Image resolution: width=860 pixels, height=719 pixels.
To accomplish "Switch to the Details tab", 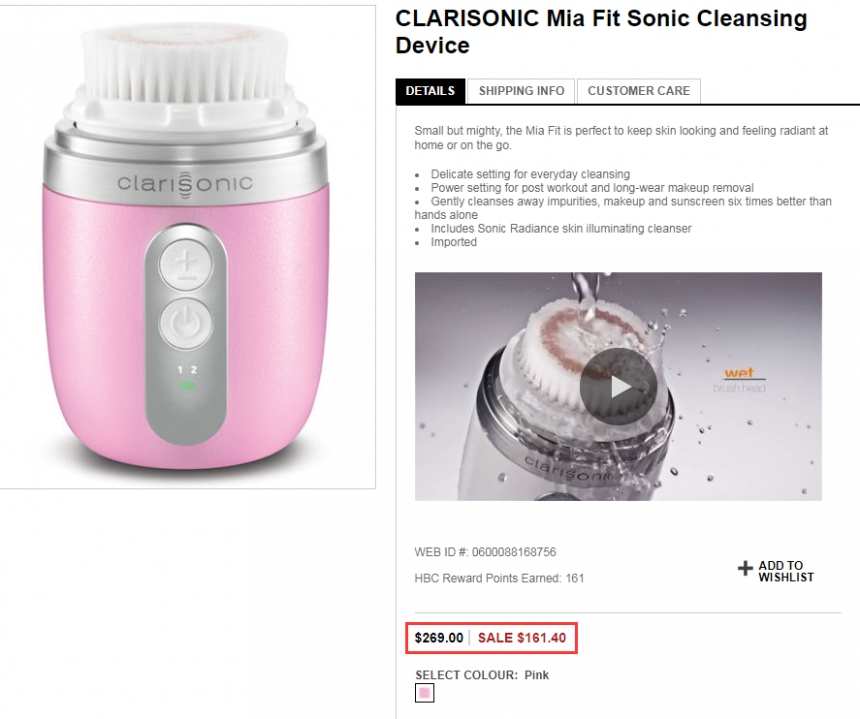I will [x=430, y=91].
